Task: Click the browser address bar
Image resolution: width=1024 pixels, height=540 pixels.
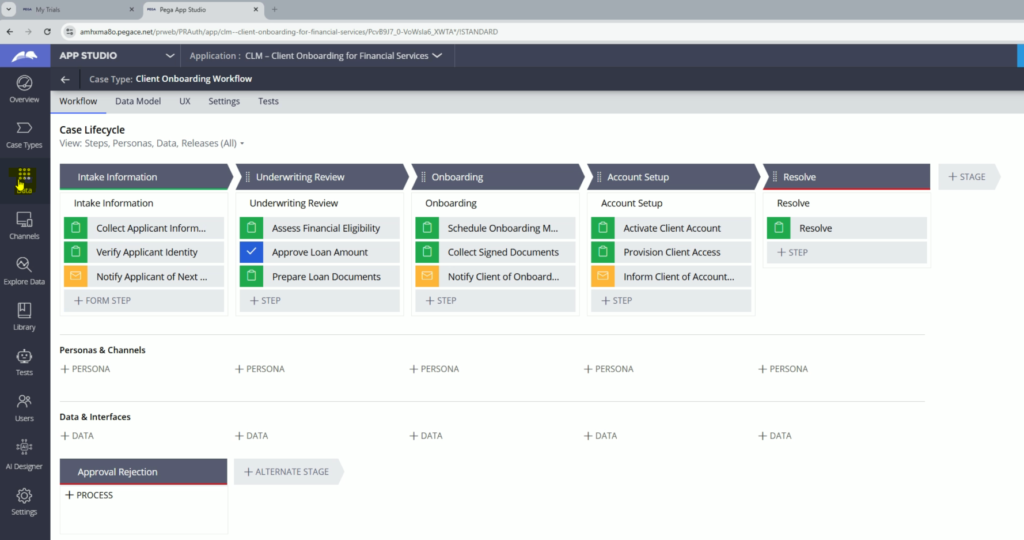Action: 500,32
